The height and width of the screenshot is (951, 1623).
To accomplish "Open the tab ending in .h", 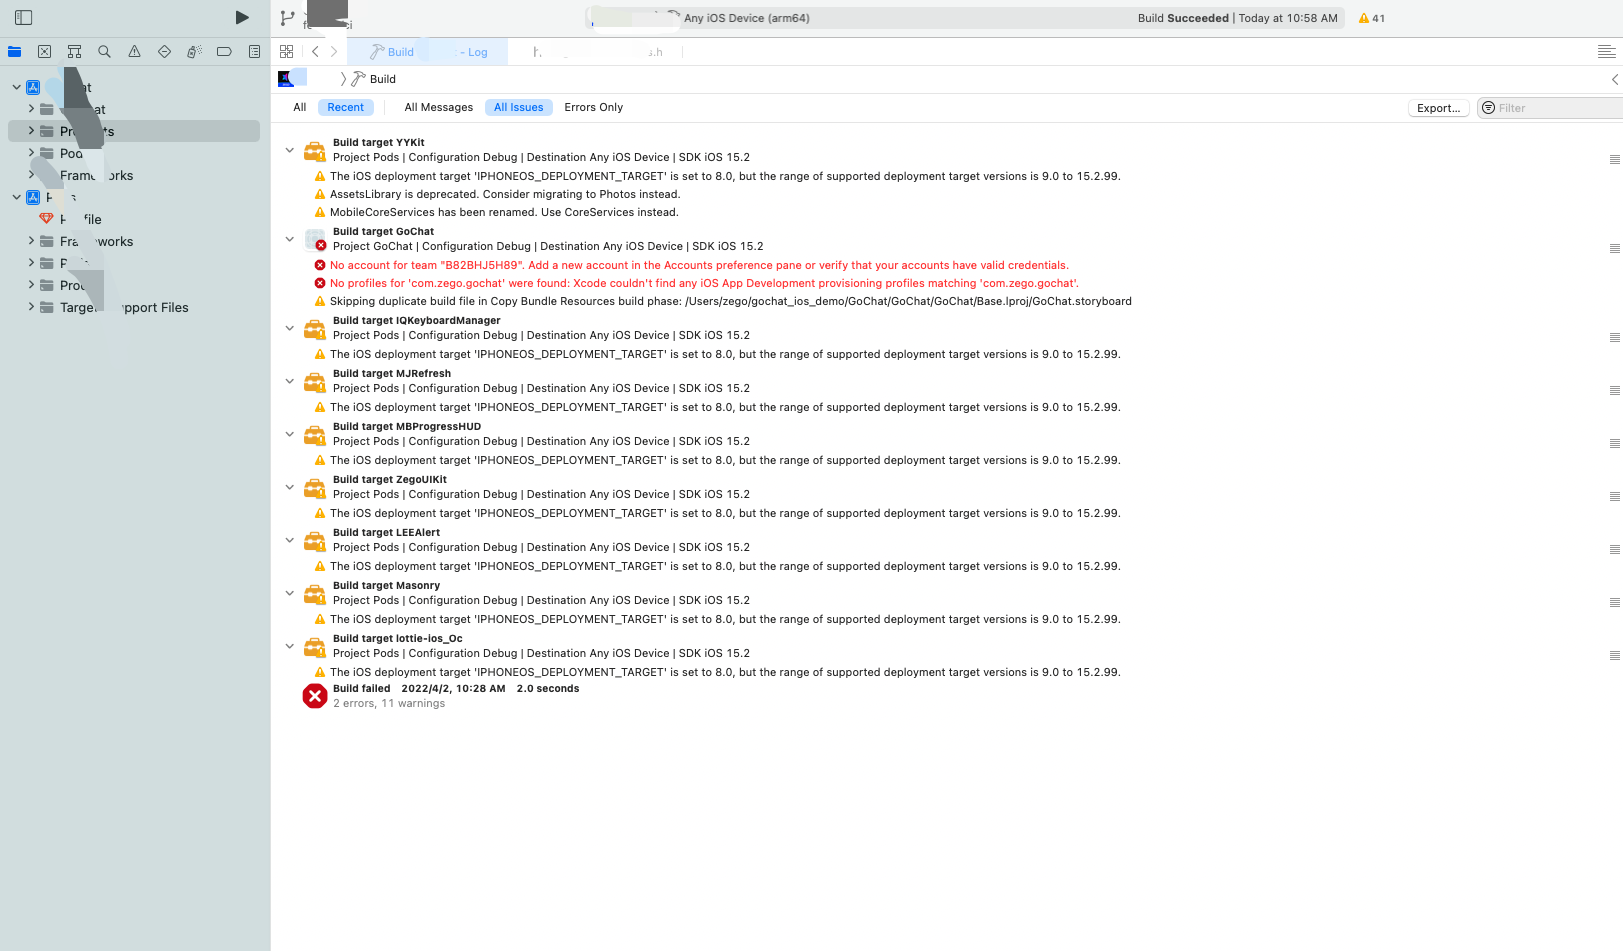I will [597, 52].
